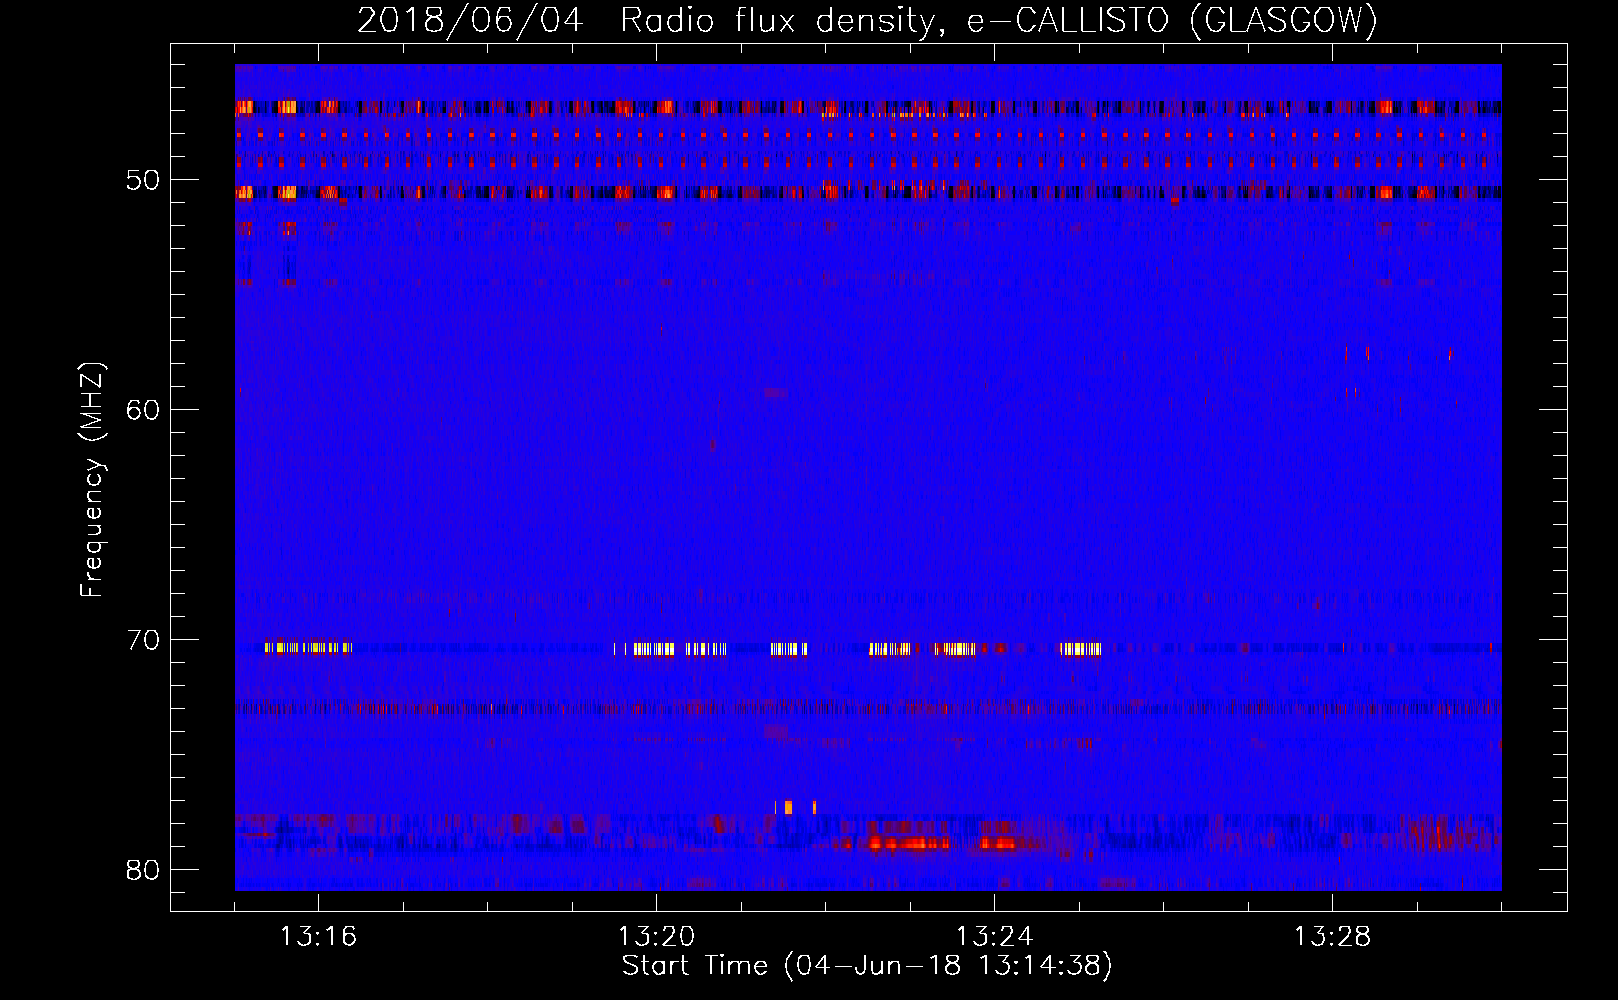Click the 13:20 time tick label

pos(656,937)
